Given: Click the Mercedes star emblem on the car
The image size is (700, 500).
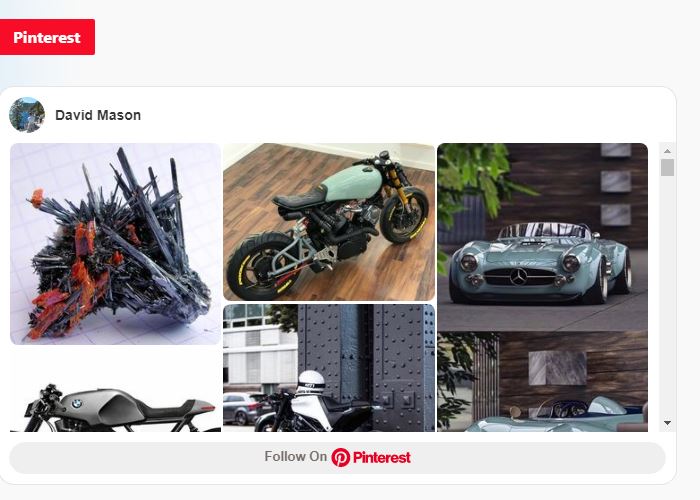Looking at the screenshot, I should [518, 277].
